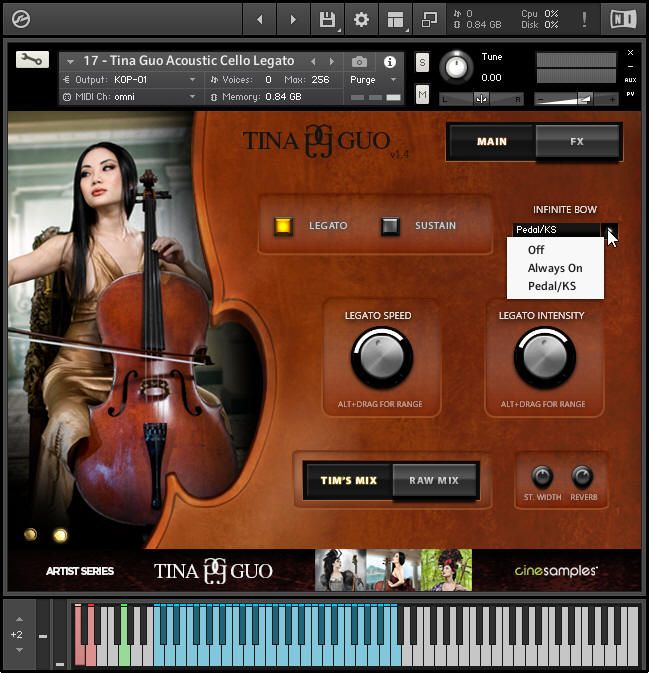Click the Legato Speed knob
Screen dimensions: 649x673
click(382, 357)
